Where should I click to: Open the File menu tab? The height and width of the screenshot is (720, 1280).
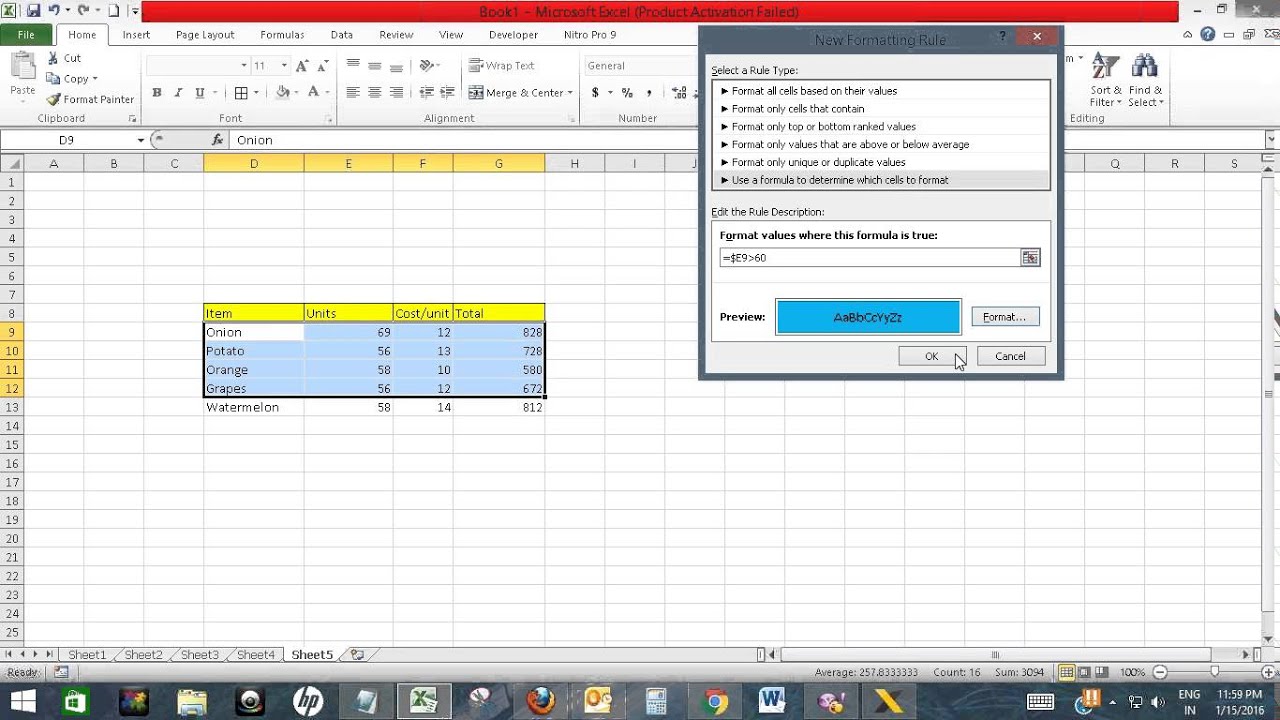(26, 34)
